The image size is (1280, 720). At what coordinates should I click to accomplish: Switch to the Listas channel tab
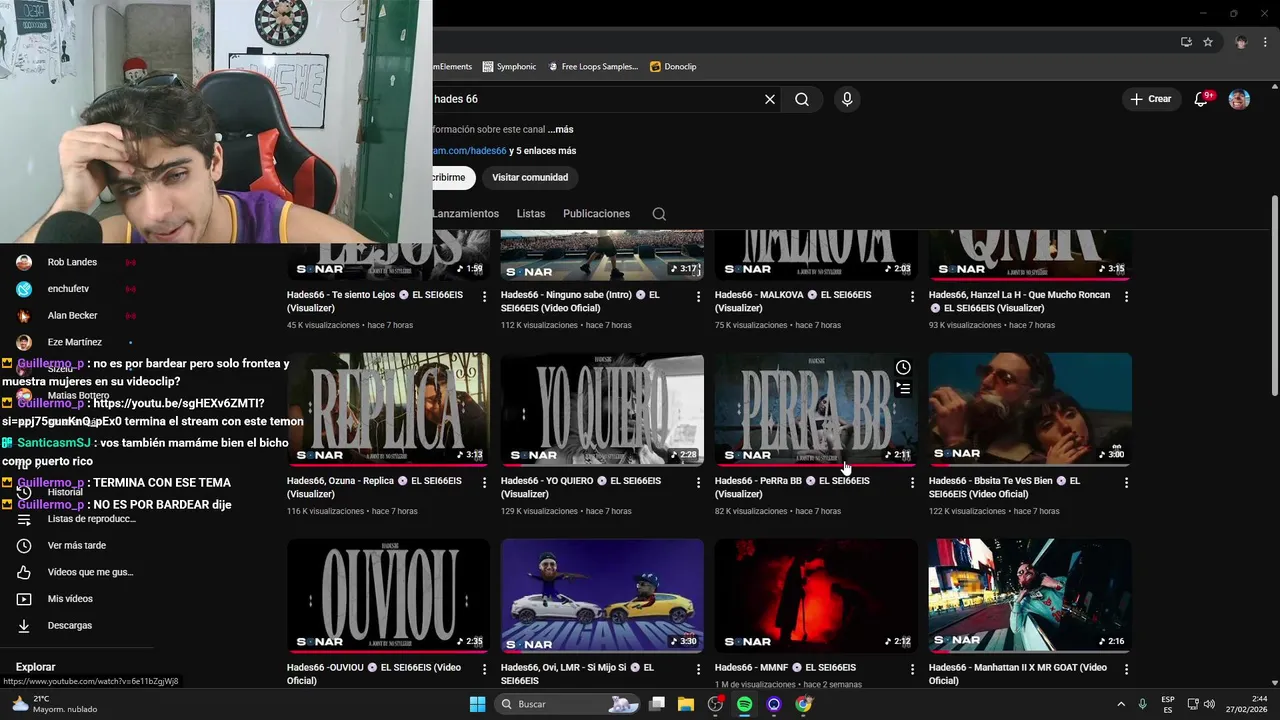(531, 214)
